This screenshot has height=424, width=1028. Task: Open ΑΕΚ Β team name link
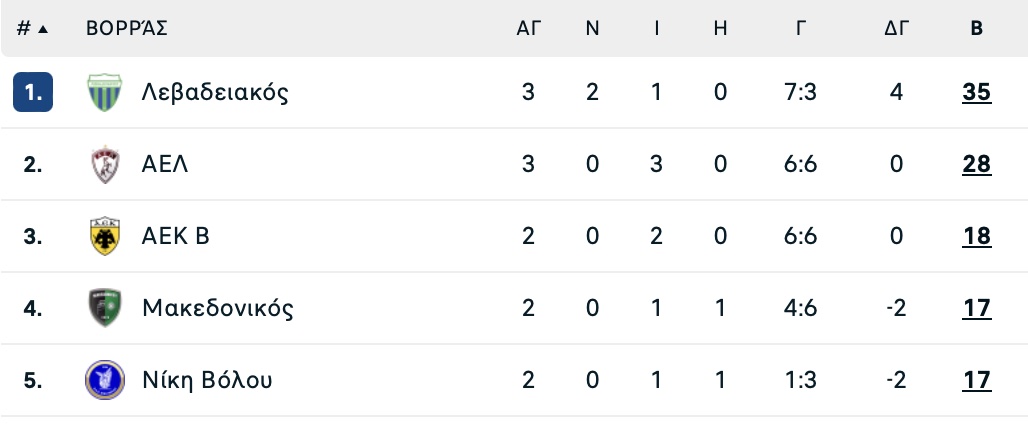point(175,236)
